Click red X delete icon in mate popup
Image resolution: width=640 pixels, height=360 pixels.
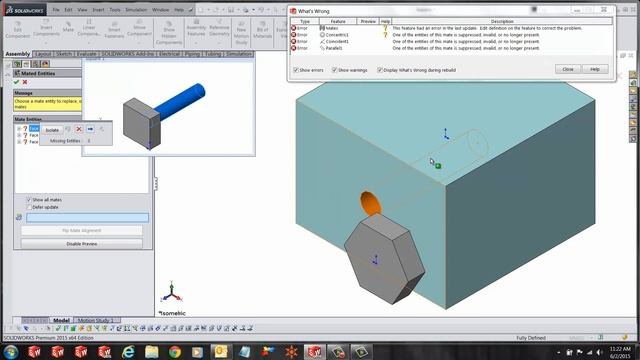point(79,129)
